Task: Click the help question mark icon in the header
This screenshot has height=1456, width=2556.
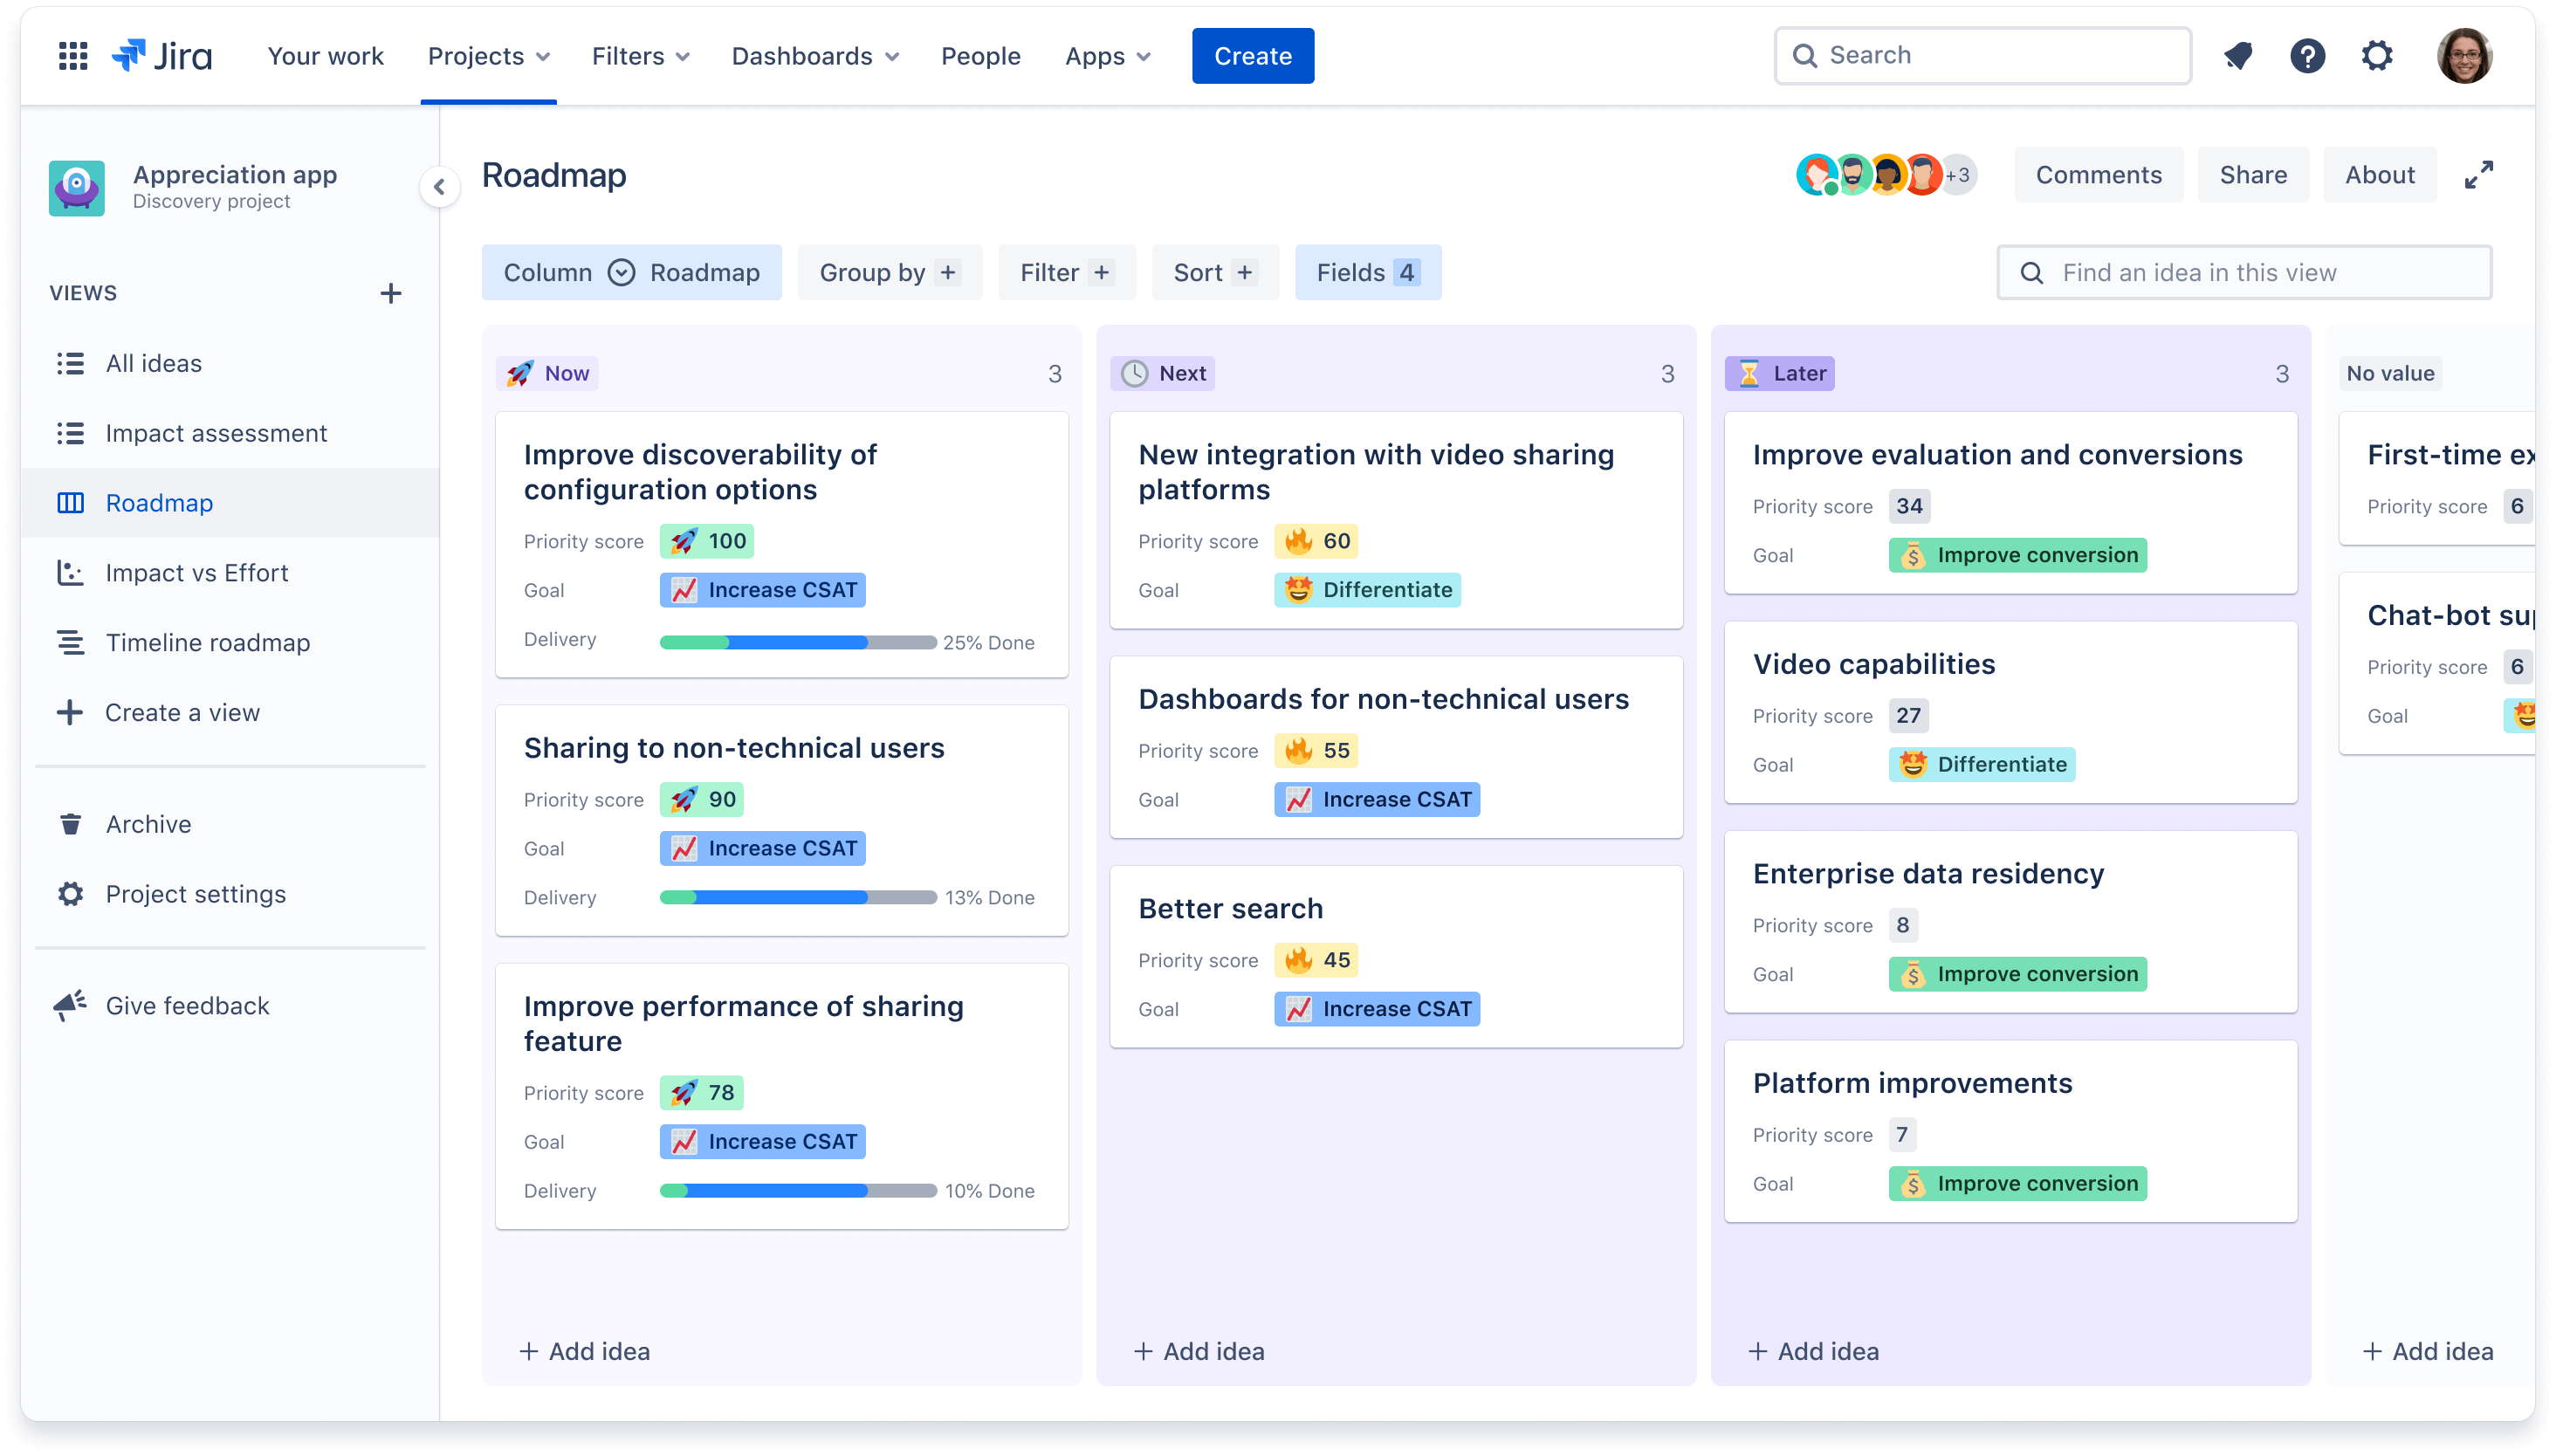Action: click(x=2306, y=56)
